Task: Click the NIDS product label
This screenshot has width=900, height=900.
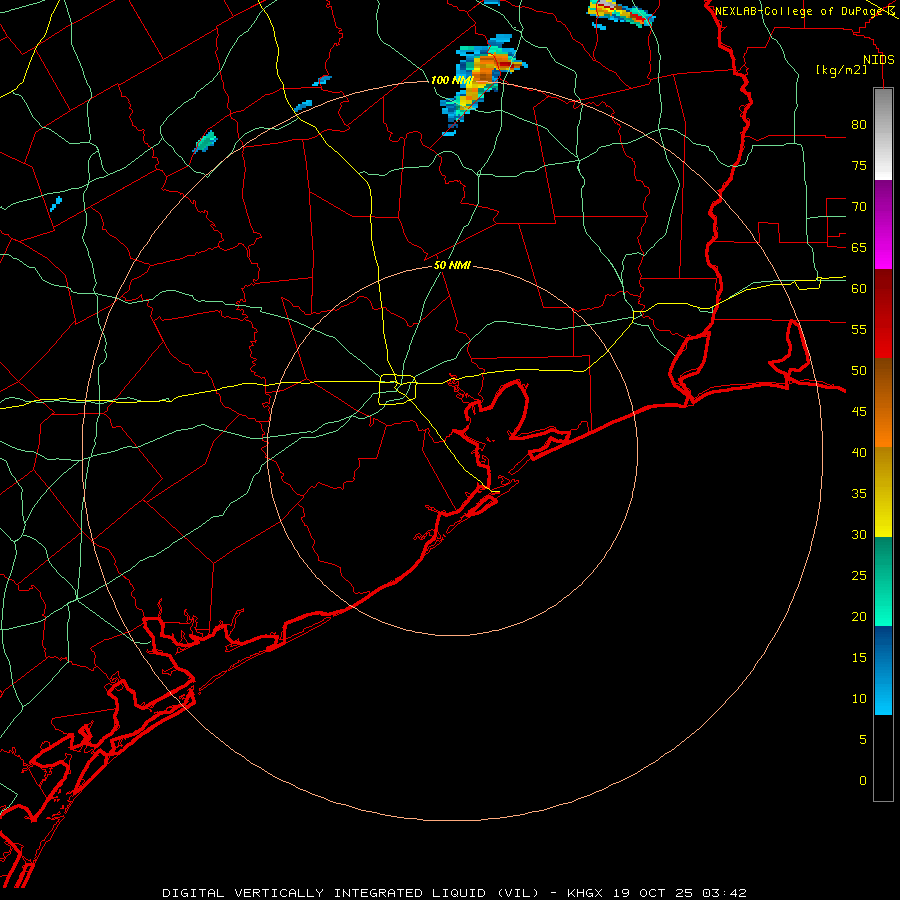Action: pyautogui.click(x=879, y=60)
